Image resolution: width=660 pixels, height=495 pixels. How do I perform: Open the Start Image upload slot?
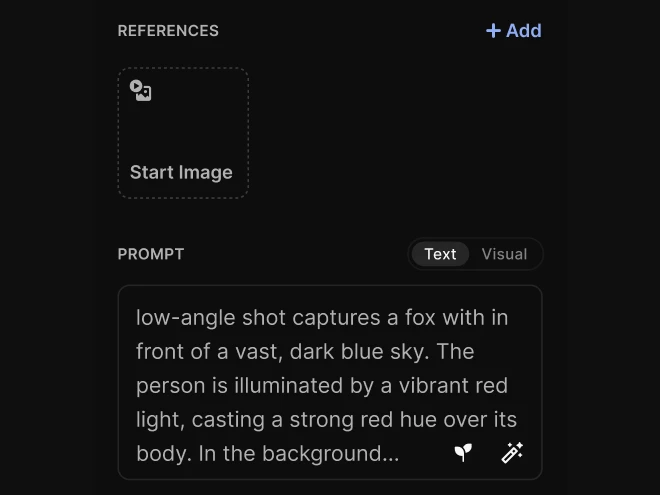(x=183, y=133)
